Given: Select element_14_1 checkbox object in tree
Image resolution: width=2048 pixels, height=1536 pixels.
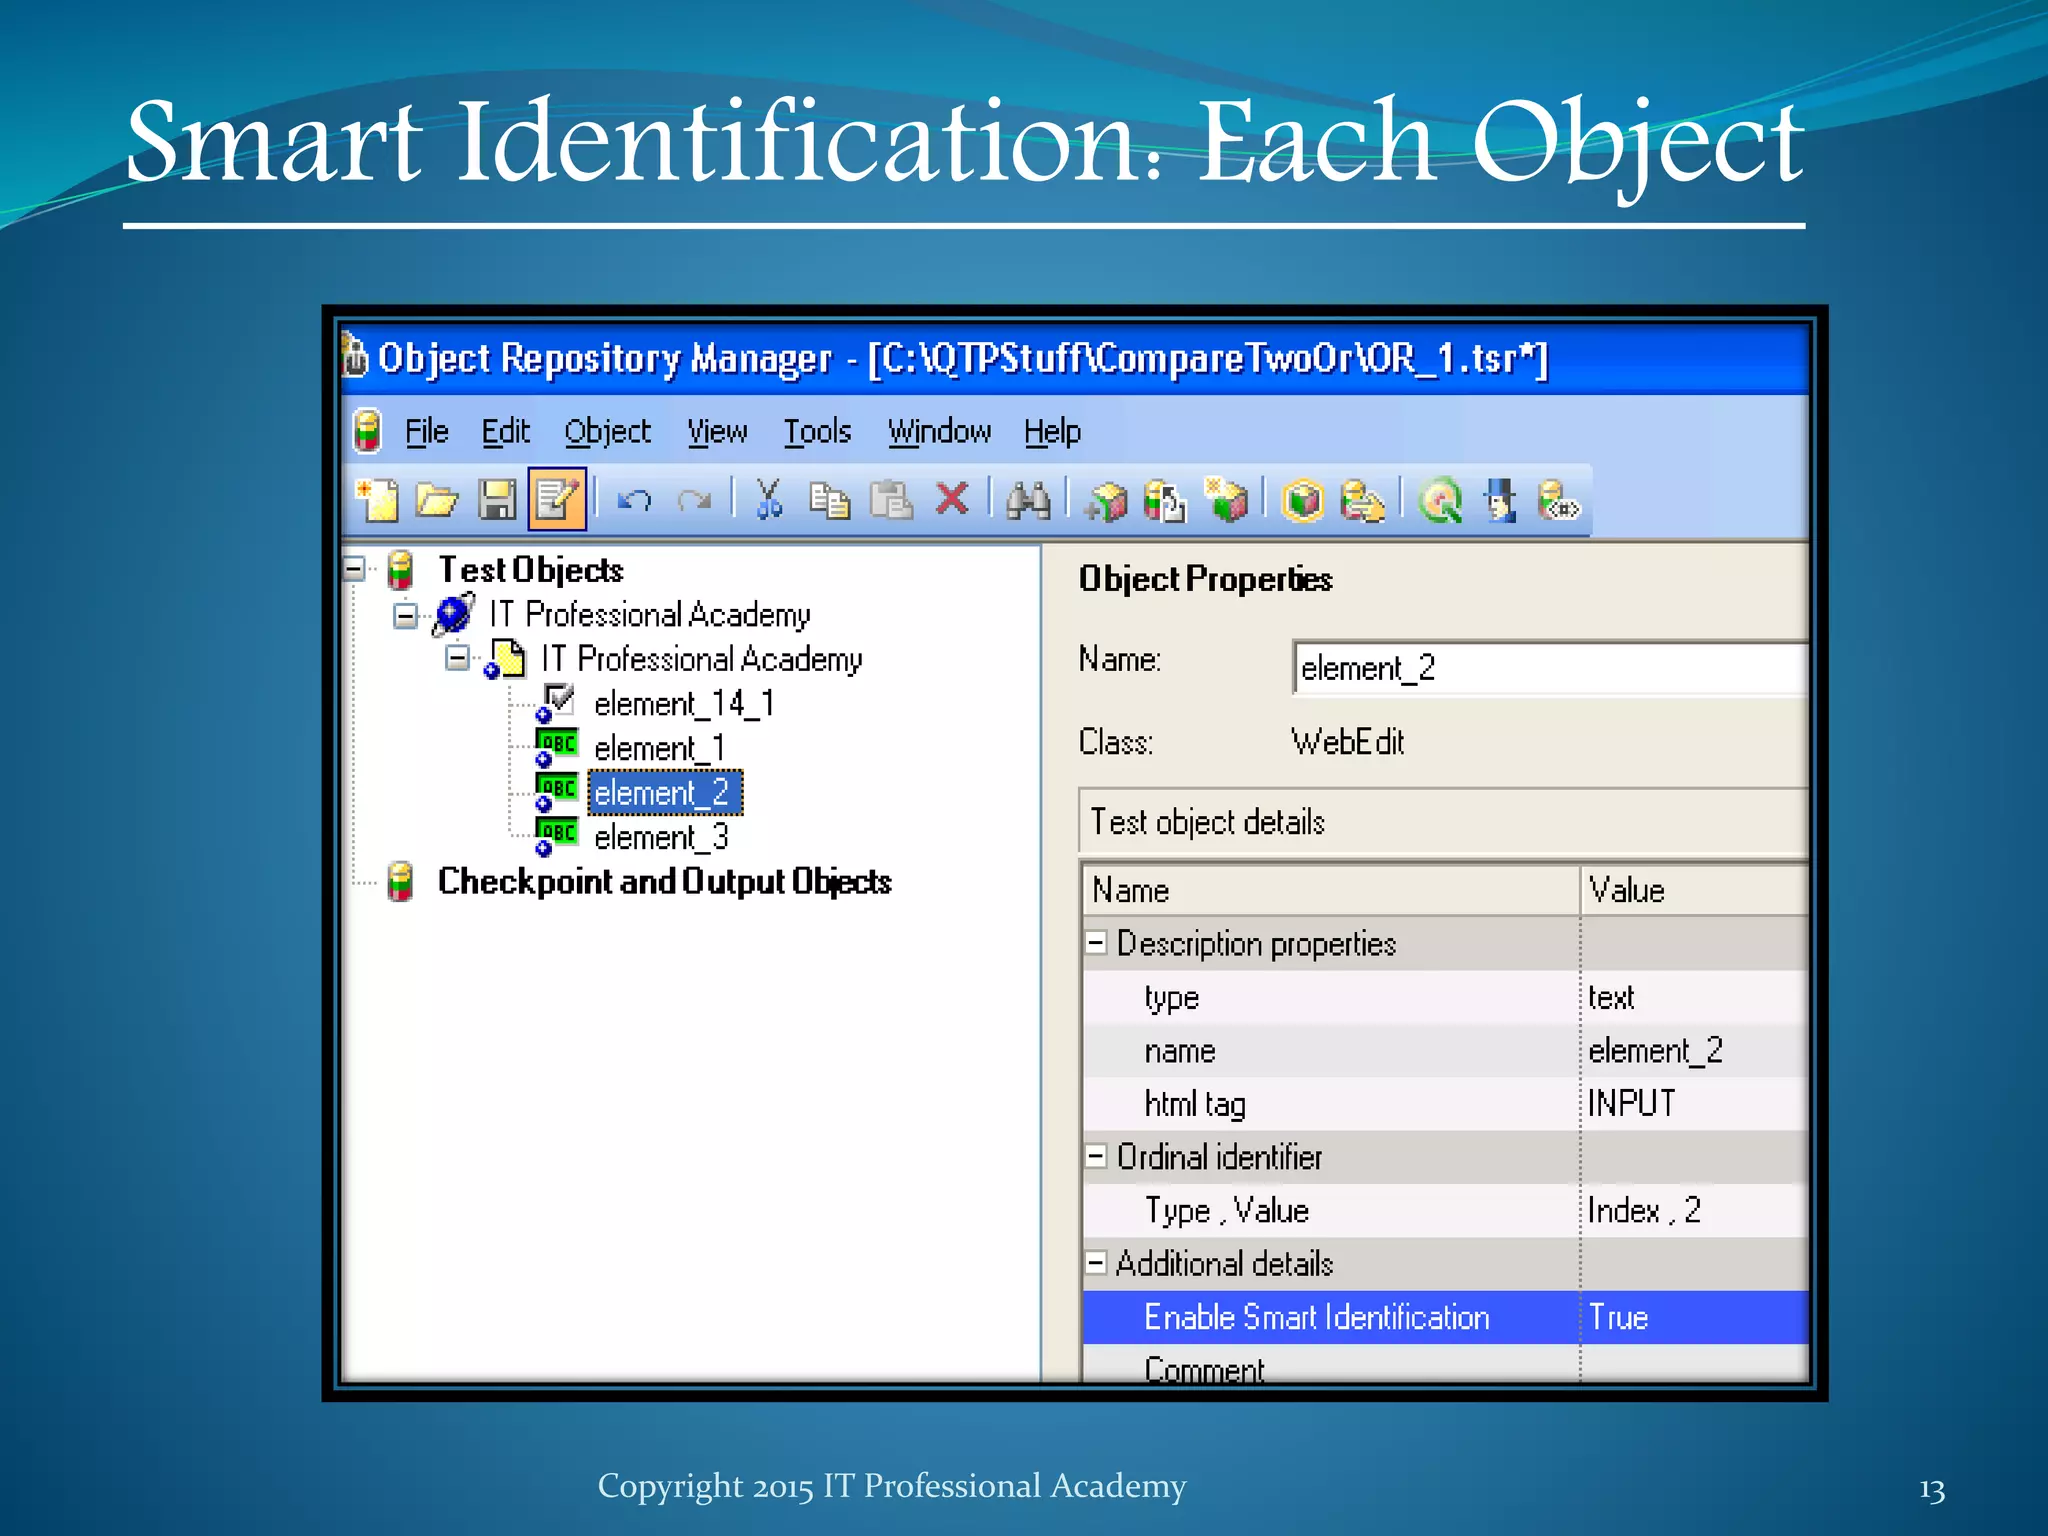Looking at the screenshot, I should [x=684, y=704].
